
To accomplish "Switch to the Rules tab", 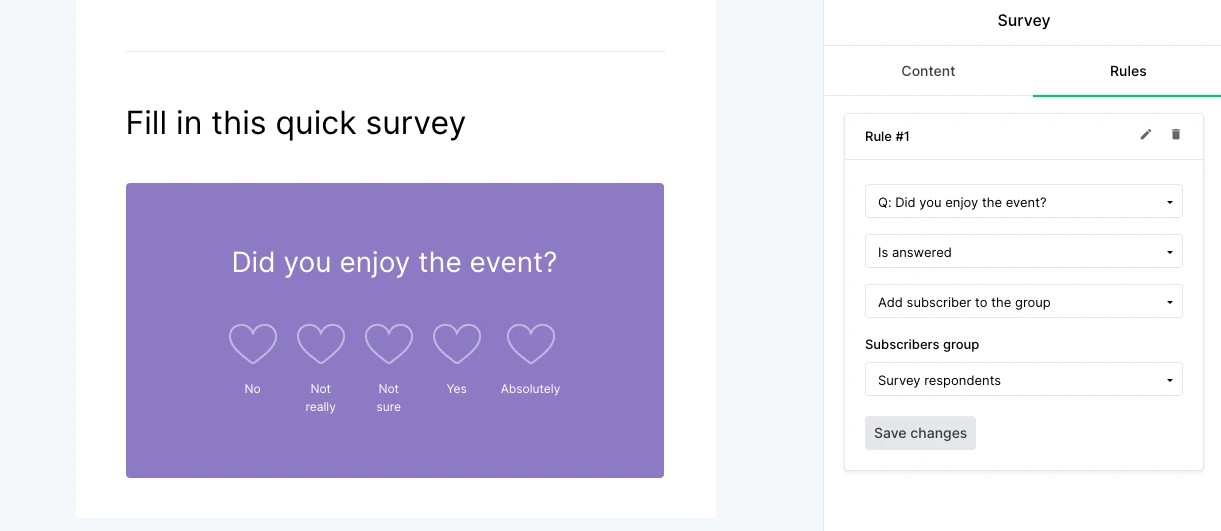I will tap(1128, 71).
